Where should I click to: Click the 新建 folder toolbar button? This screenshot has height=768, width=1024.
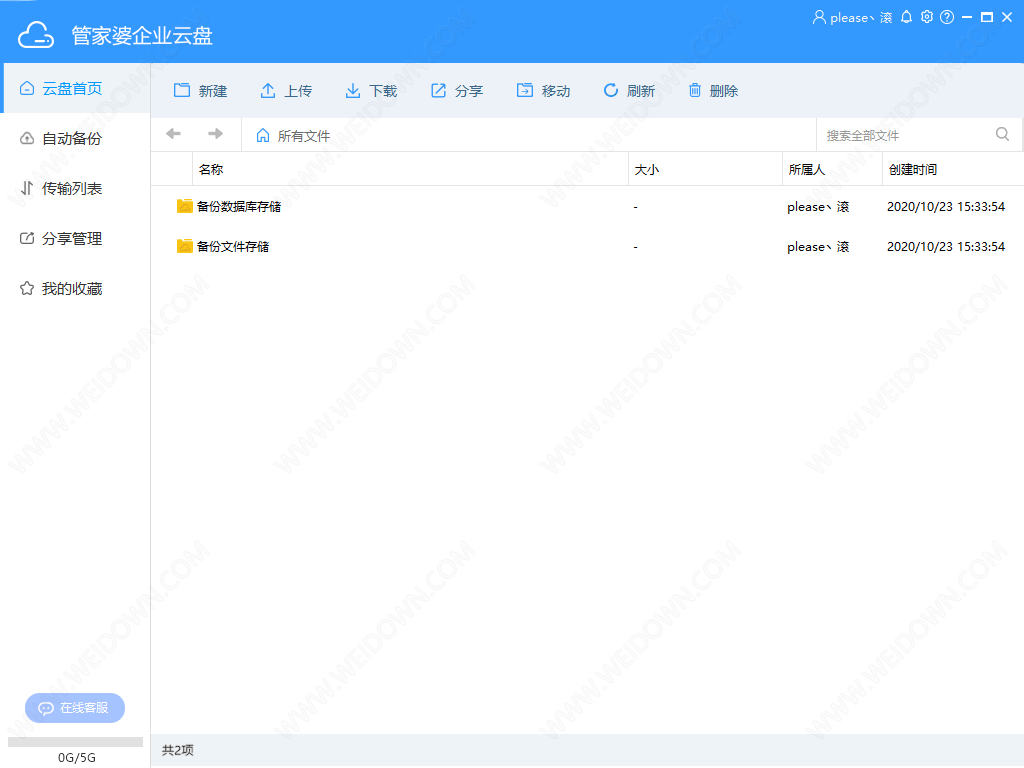[x=200, y=91]
